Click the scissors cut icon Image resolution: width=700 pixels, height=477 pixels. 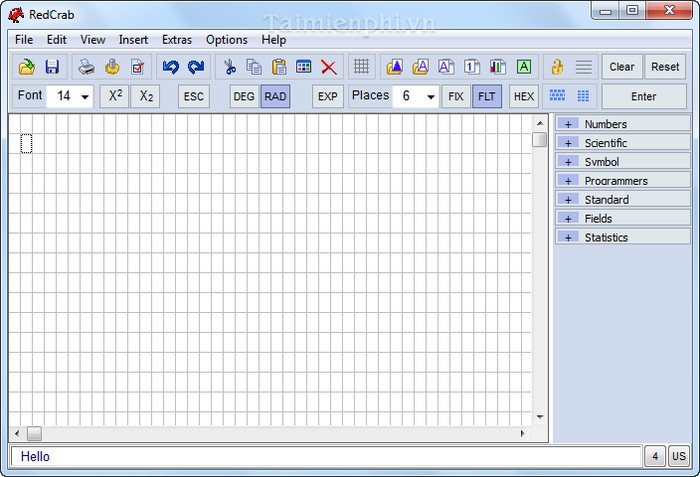click(x=229, y=67)
